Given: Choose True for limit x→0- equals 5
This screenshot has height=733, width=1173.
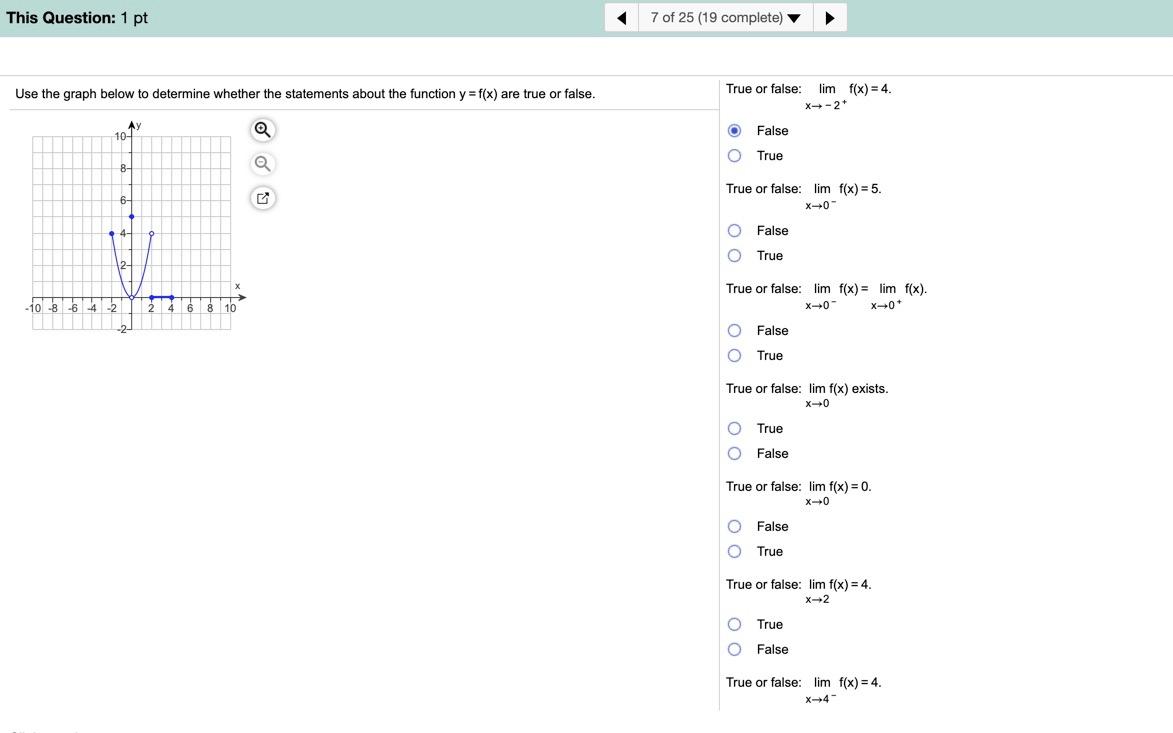Looking at the screenshot, I should [735, 256].
